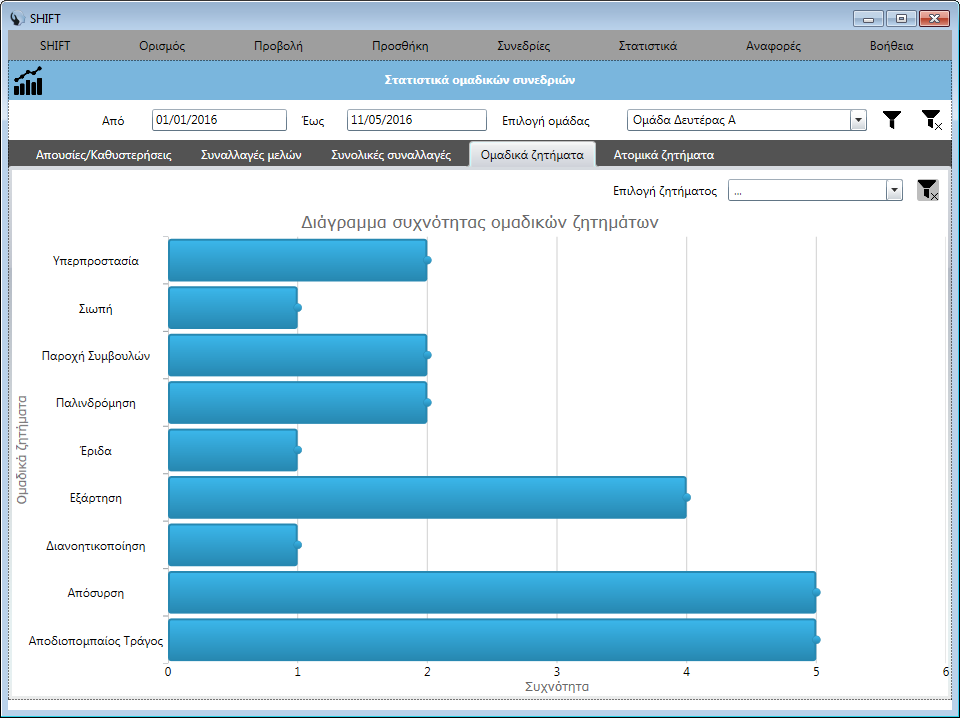Image resolution: width=960 pixels, height=718 pixels.
Task: Click the Παλινδρόμηση bar
Action: click(x=298, y=403)
